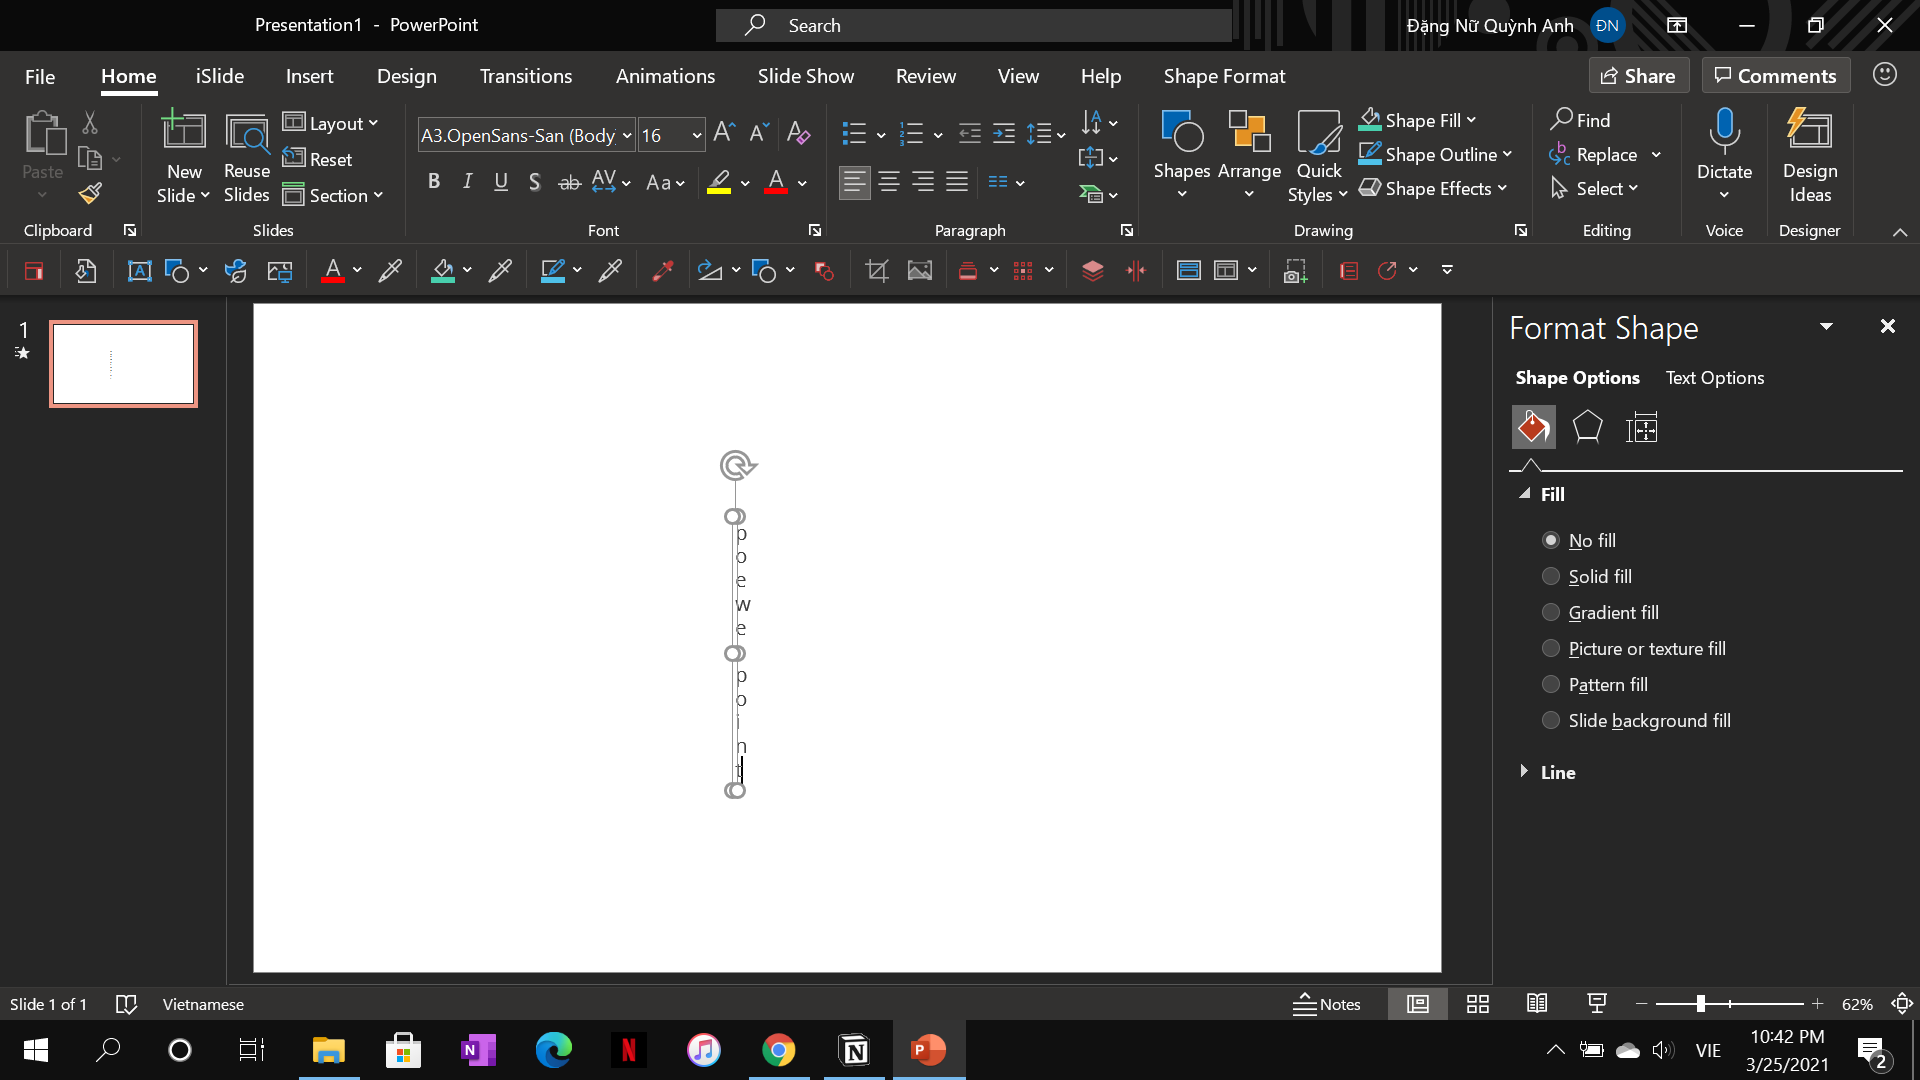
Task: Switch to the Insert tab
Action: (309, 76)
